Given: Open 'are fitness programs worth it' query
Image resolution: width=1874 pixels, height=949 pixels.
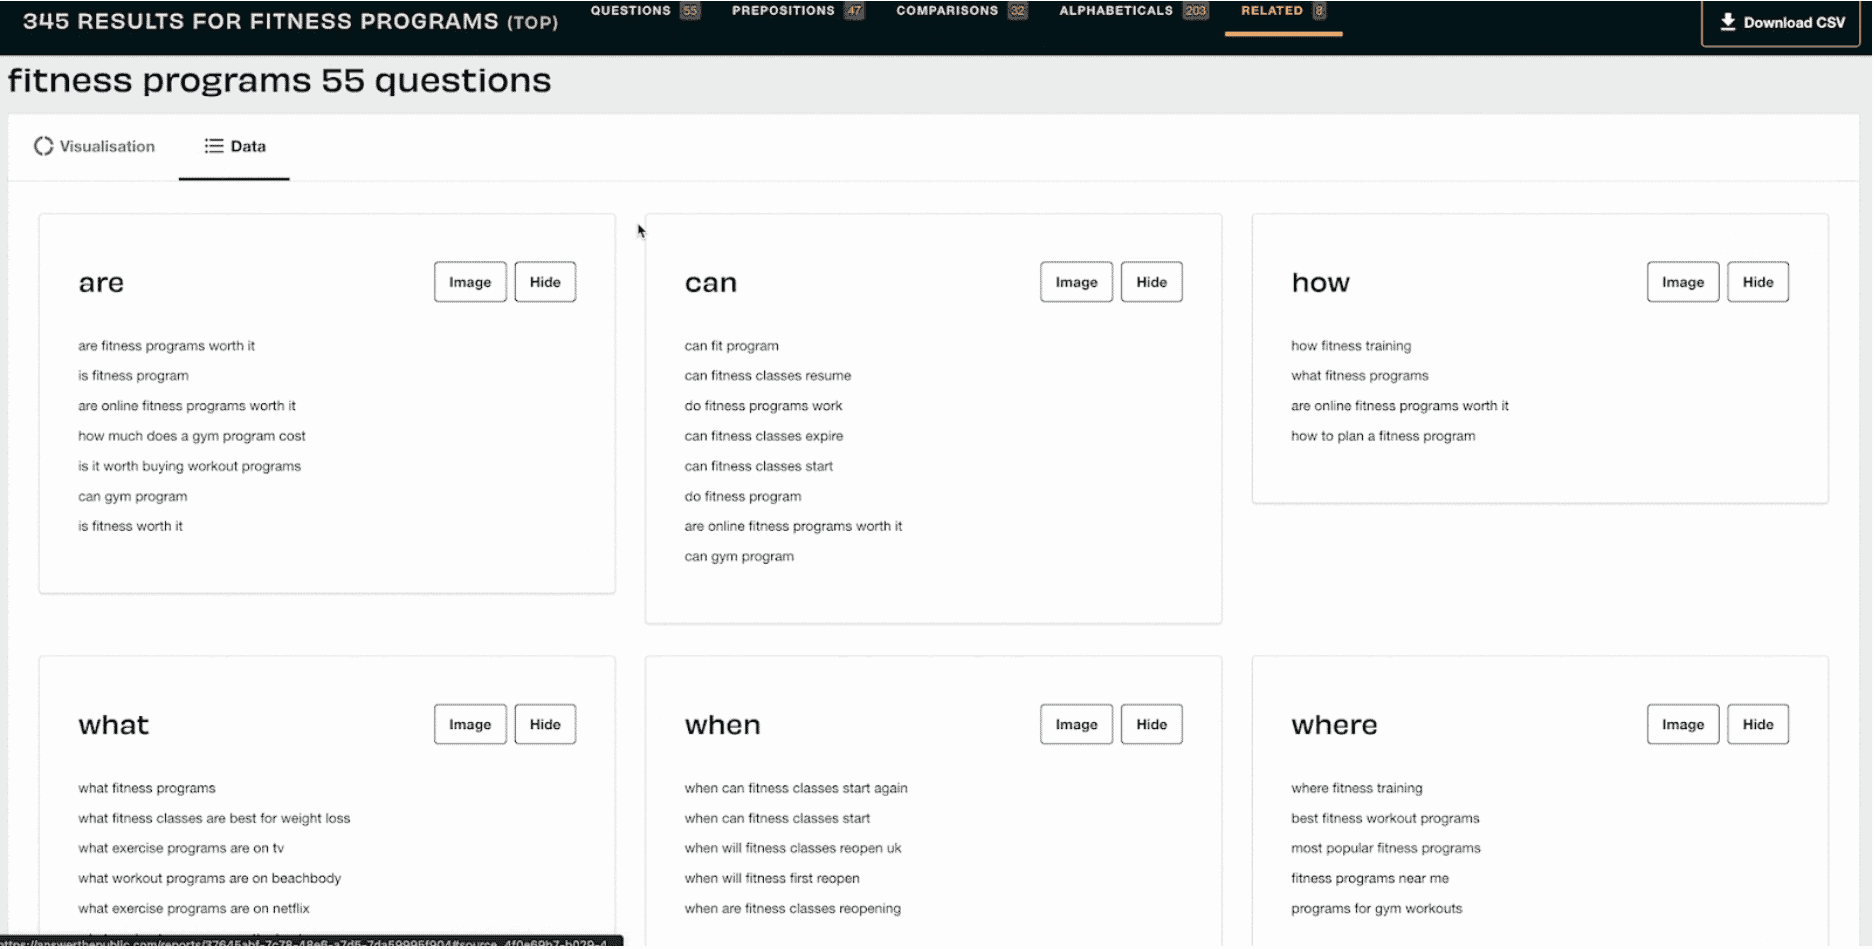Looking at the screenshot, I should [x=167, y=346].
